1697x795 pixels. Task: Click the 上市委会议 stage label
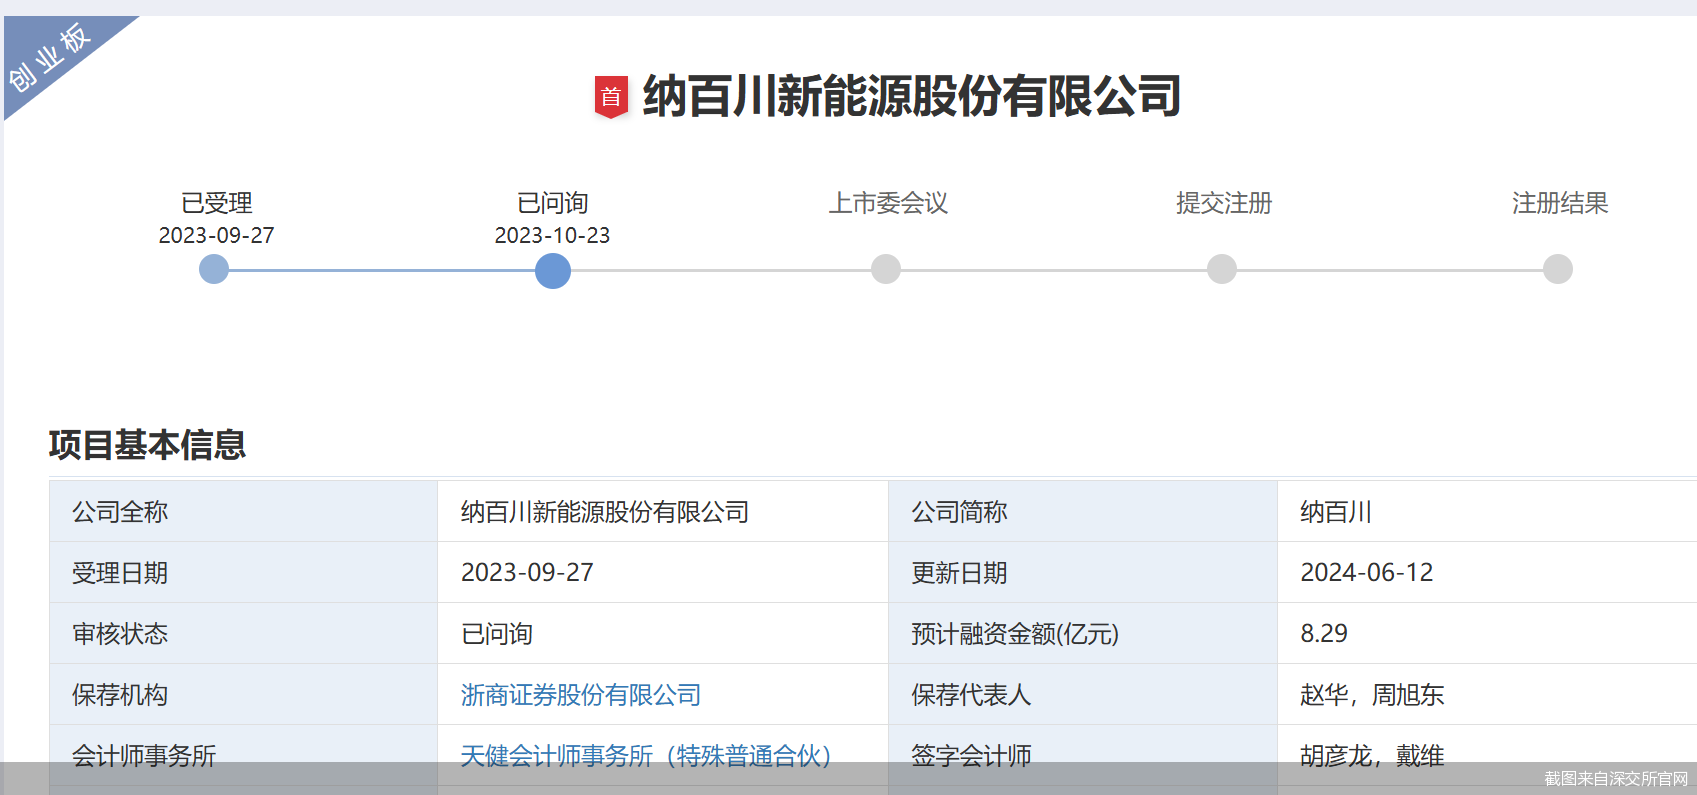click(x=888, y=203)
